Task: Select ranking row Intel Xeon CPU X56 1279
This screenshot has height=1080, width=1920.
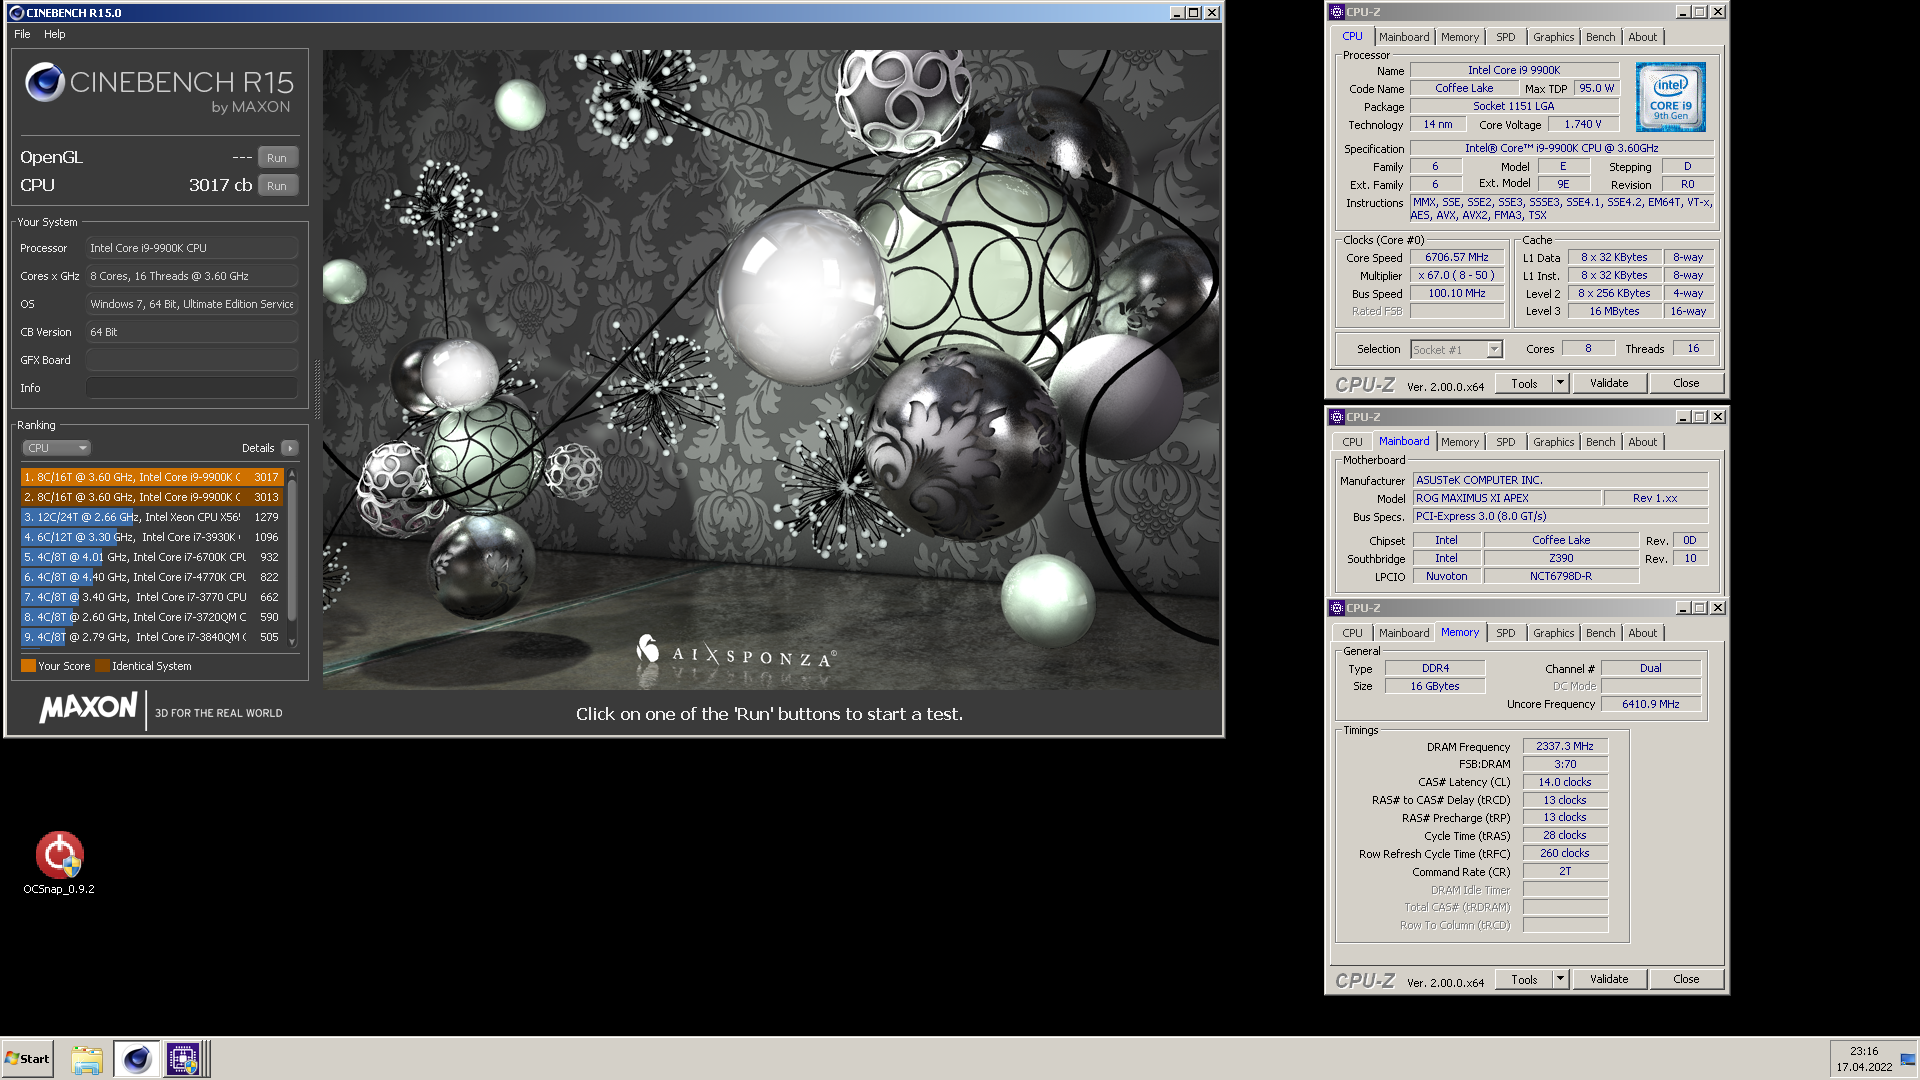Action: point(152,517)
